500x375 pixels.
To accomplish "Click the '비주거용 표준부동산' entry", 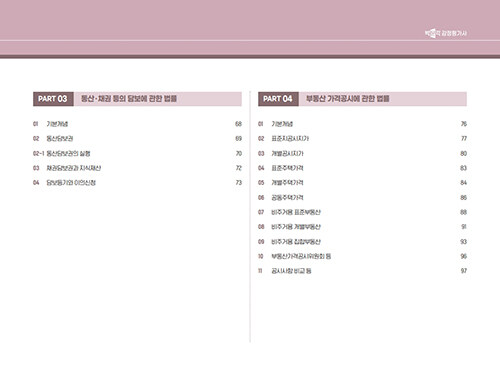I will click(x=296, y=212).
